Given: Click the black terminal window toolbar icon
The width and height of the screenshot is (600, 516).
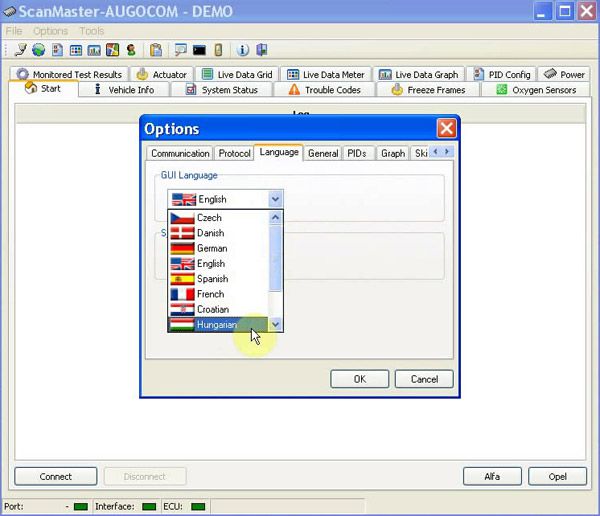Looking at the screenshot, I should (x=200, y=50).
